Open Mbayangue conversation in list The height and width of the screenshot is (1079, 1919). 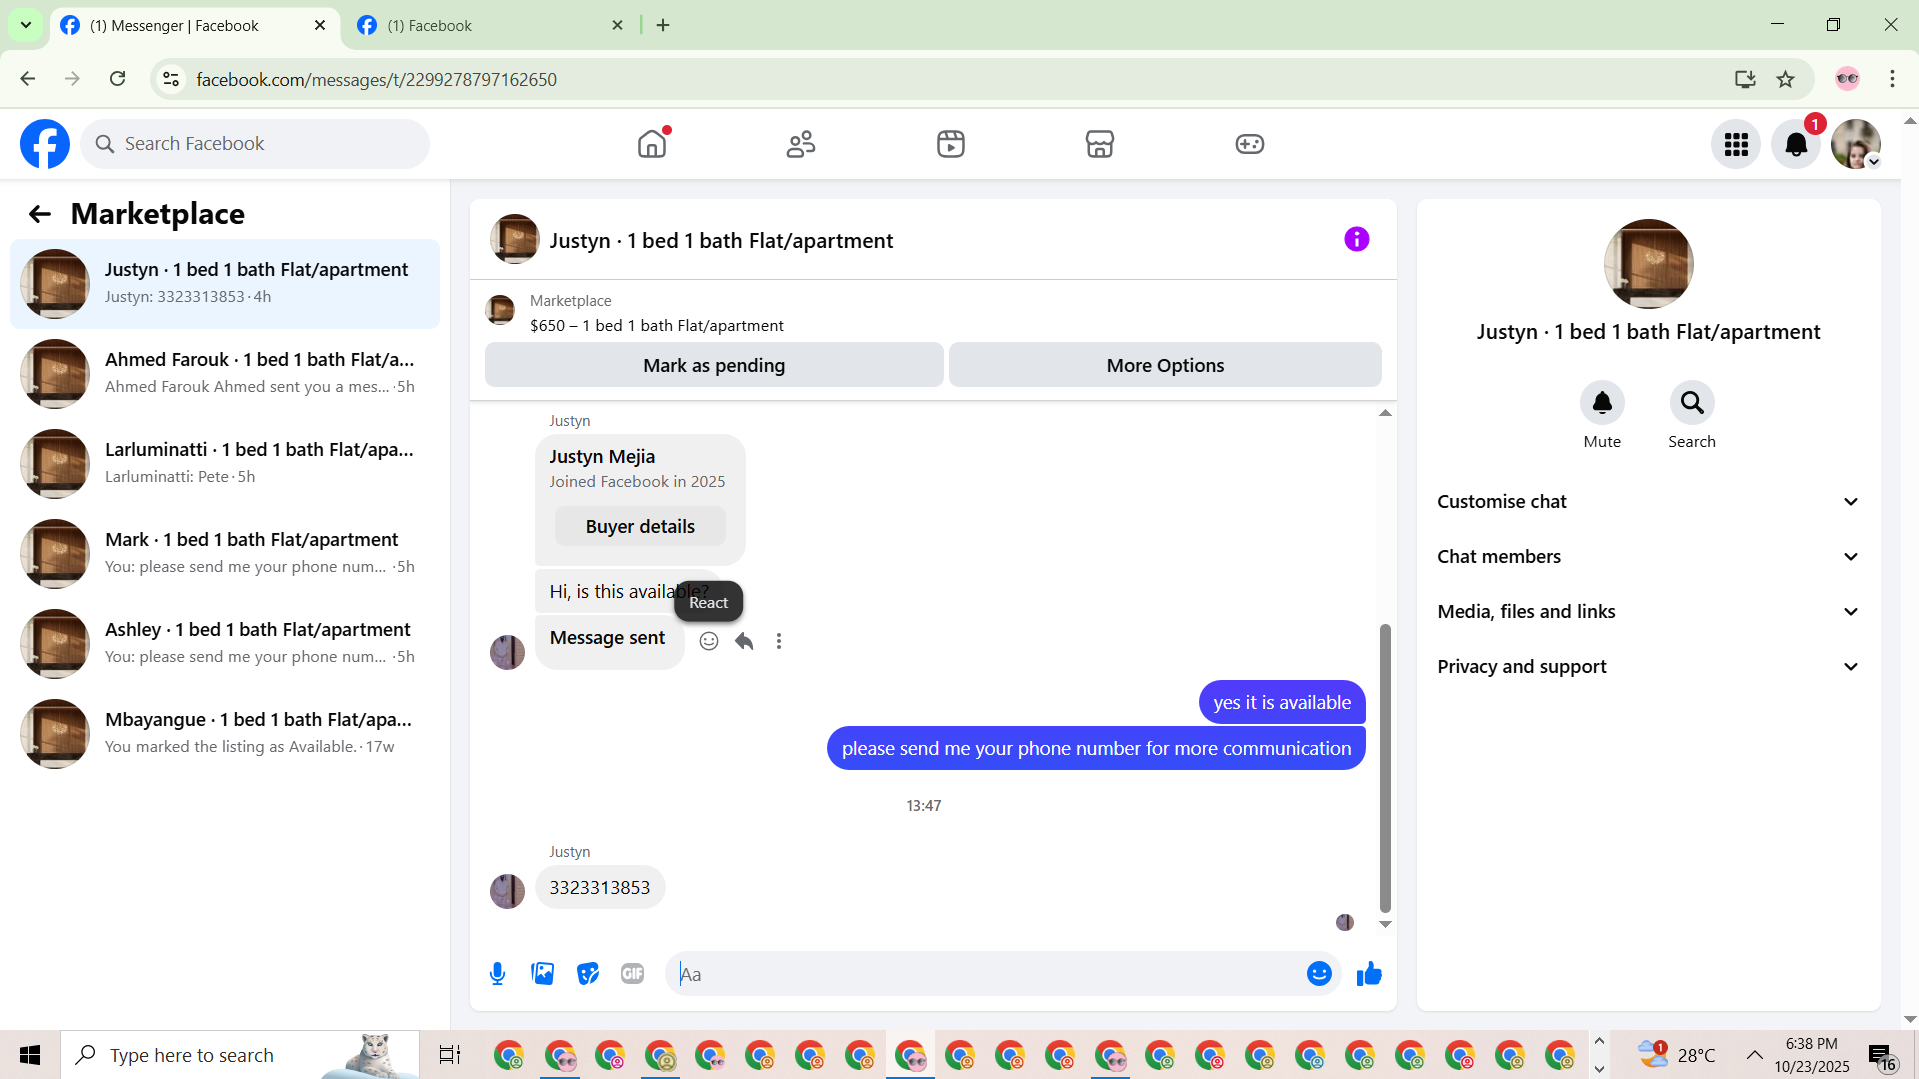click(x=225, y=734)
